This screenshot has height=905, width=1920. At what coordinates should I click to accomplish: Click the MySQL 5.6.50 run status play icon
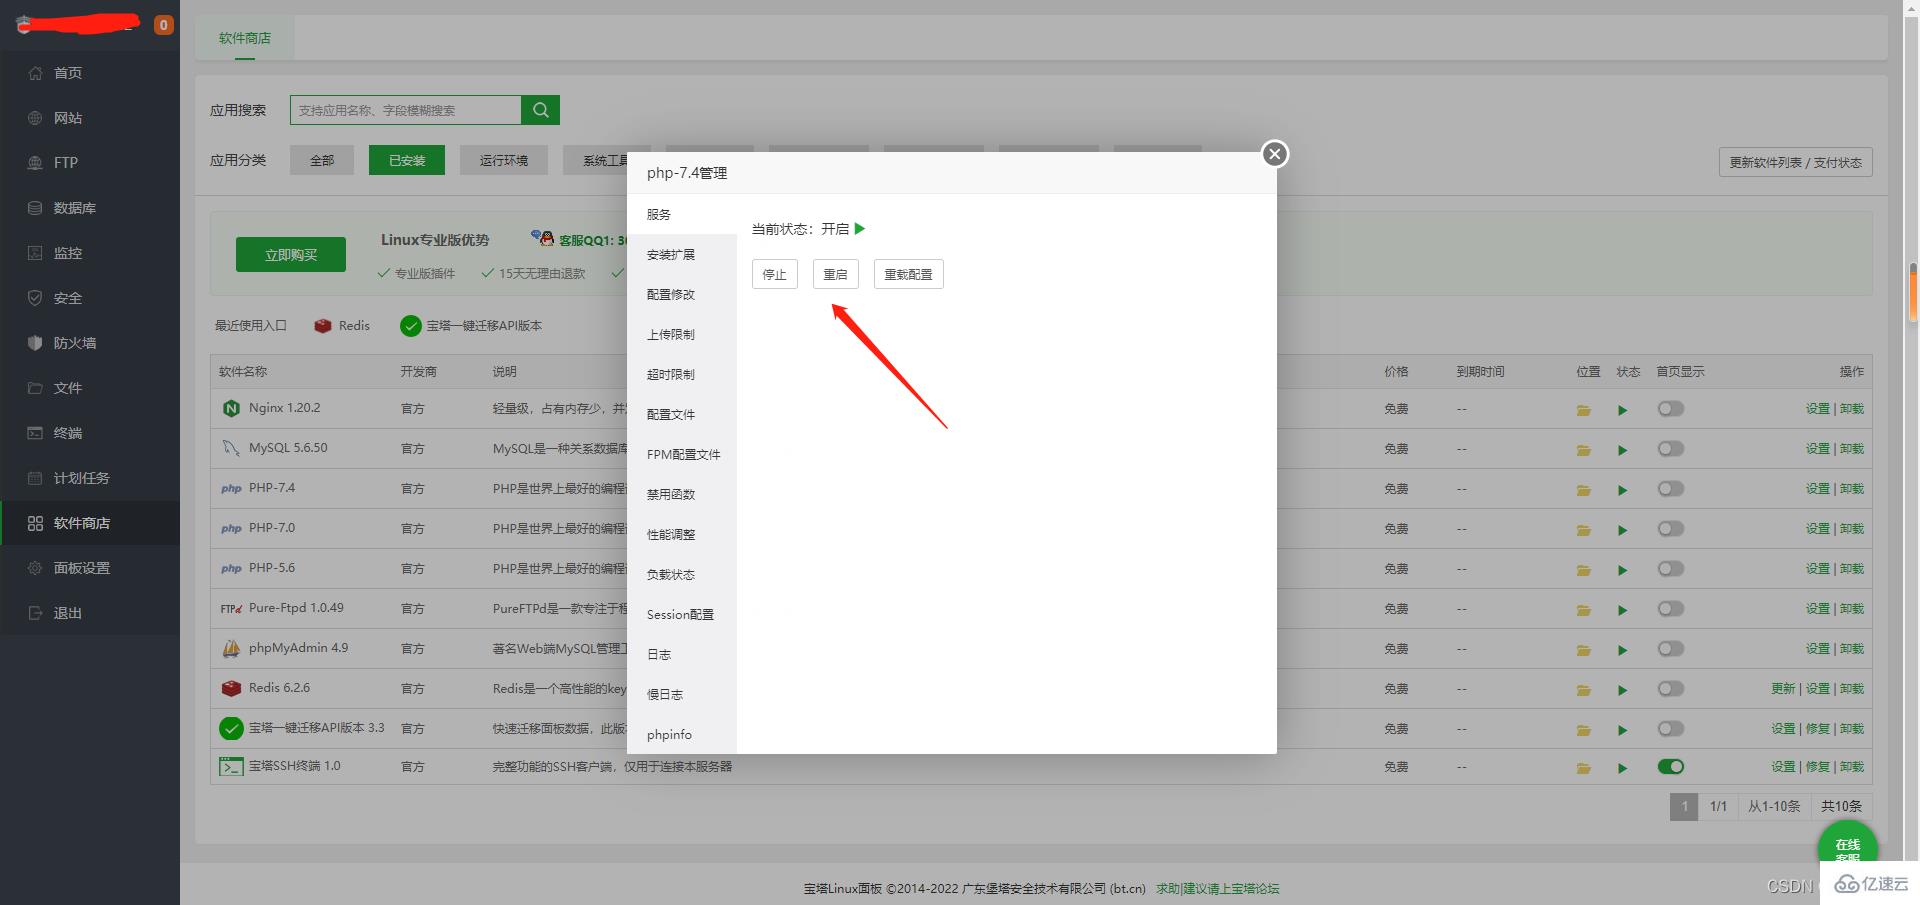1622,450
